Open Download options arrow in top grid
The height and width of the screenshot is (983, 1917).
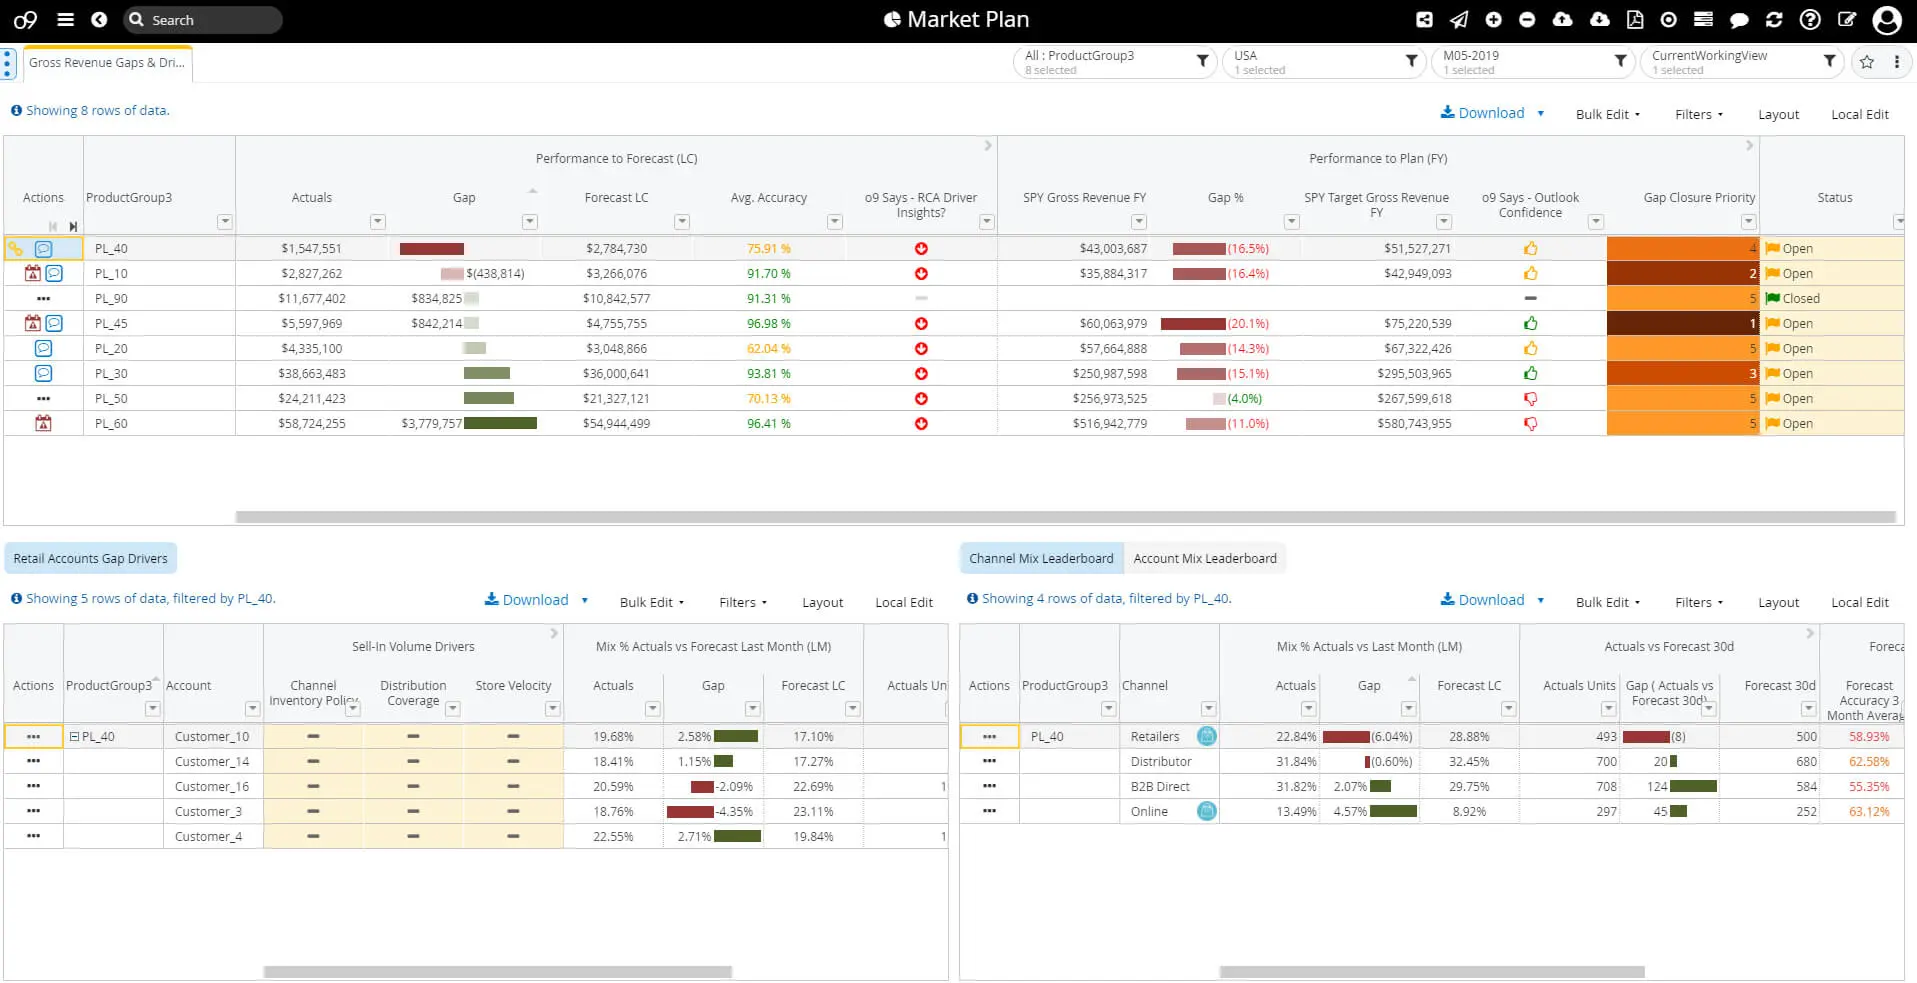(1540, 113)
